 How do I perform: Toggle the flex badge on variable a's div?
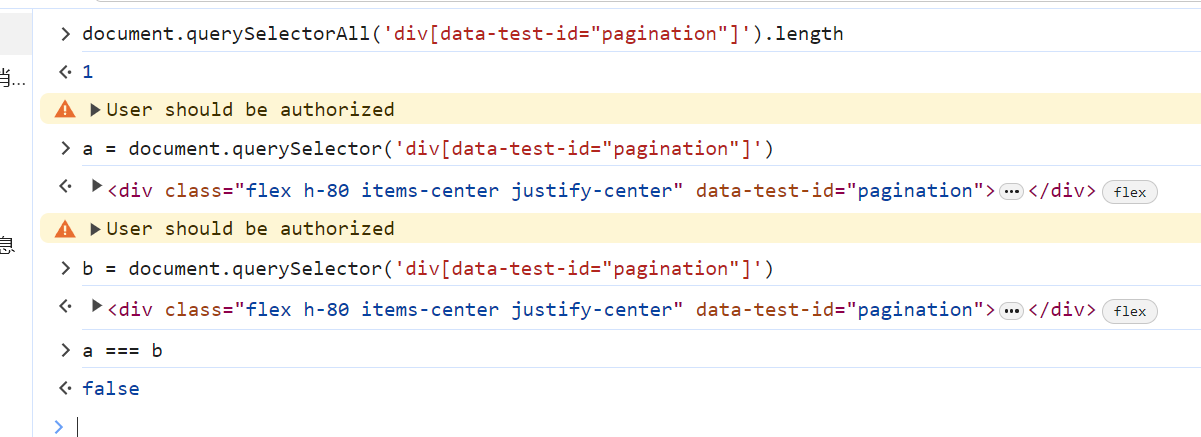tap(1129, 192)
